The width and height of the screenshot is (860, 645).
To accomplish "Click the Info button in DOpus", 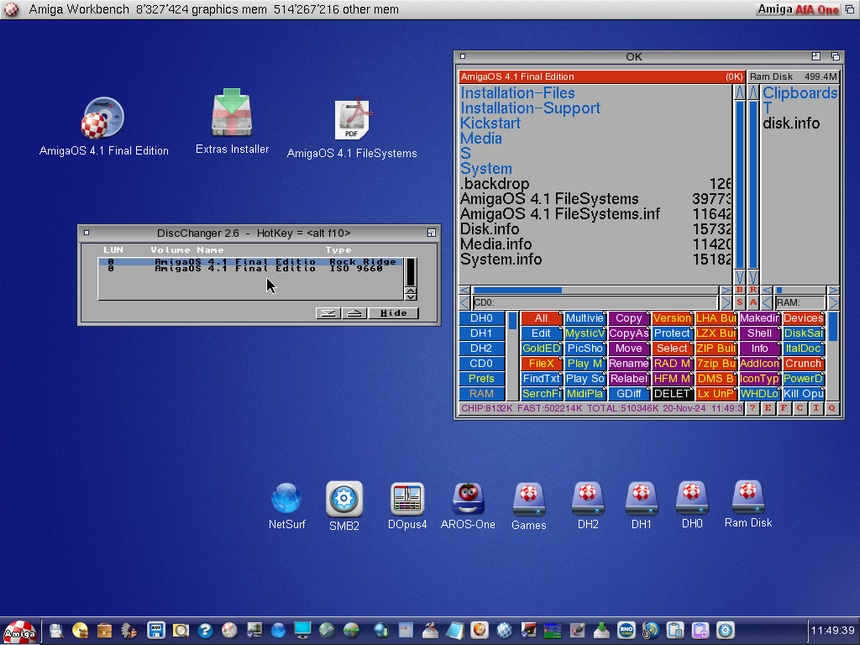I will point(760,348).
